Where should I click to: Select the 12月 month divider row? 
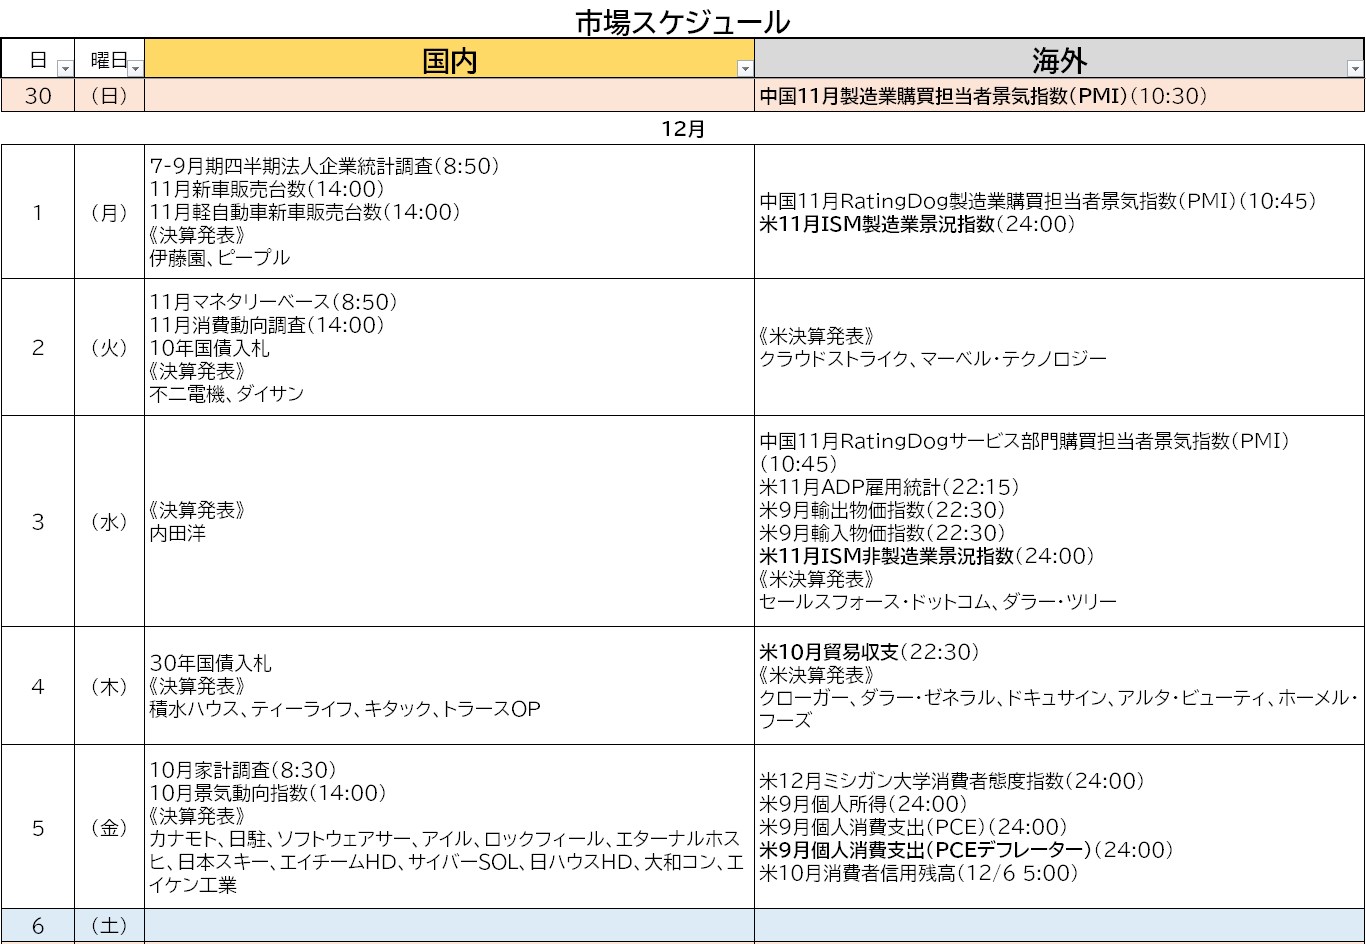[x=682, y=129]
